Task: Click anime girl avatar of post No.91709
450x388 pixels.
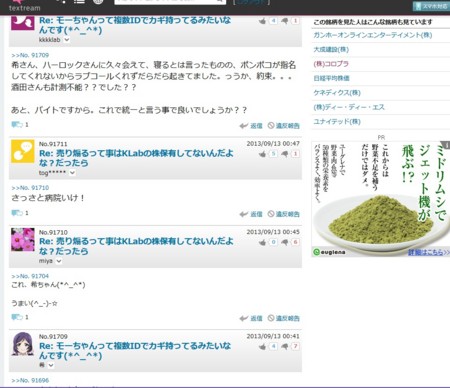Action: tap(23, 344)
